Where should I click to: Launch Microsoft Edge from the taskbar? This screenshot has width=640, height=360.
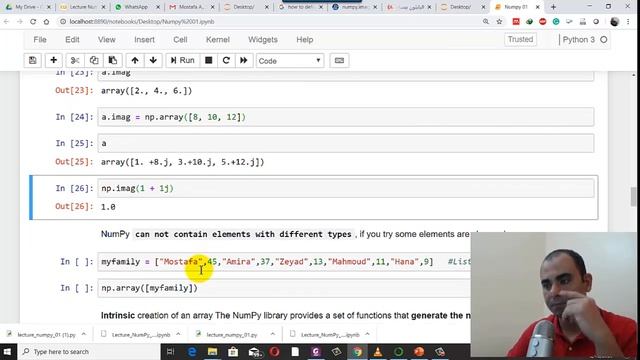pyautogui.click(x=191, y=351)
